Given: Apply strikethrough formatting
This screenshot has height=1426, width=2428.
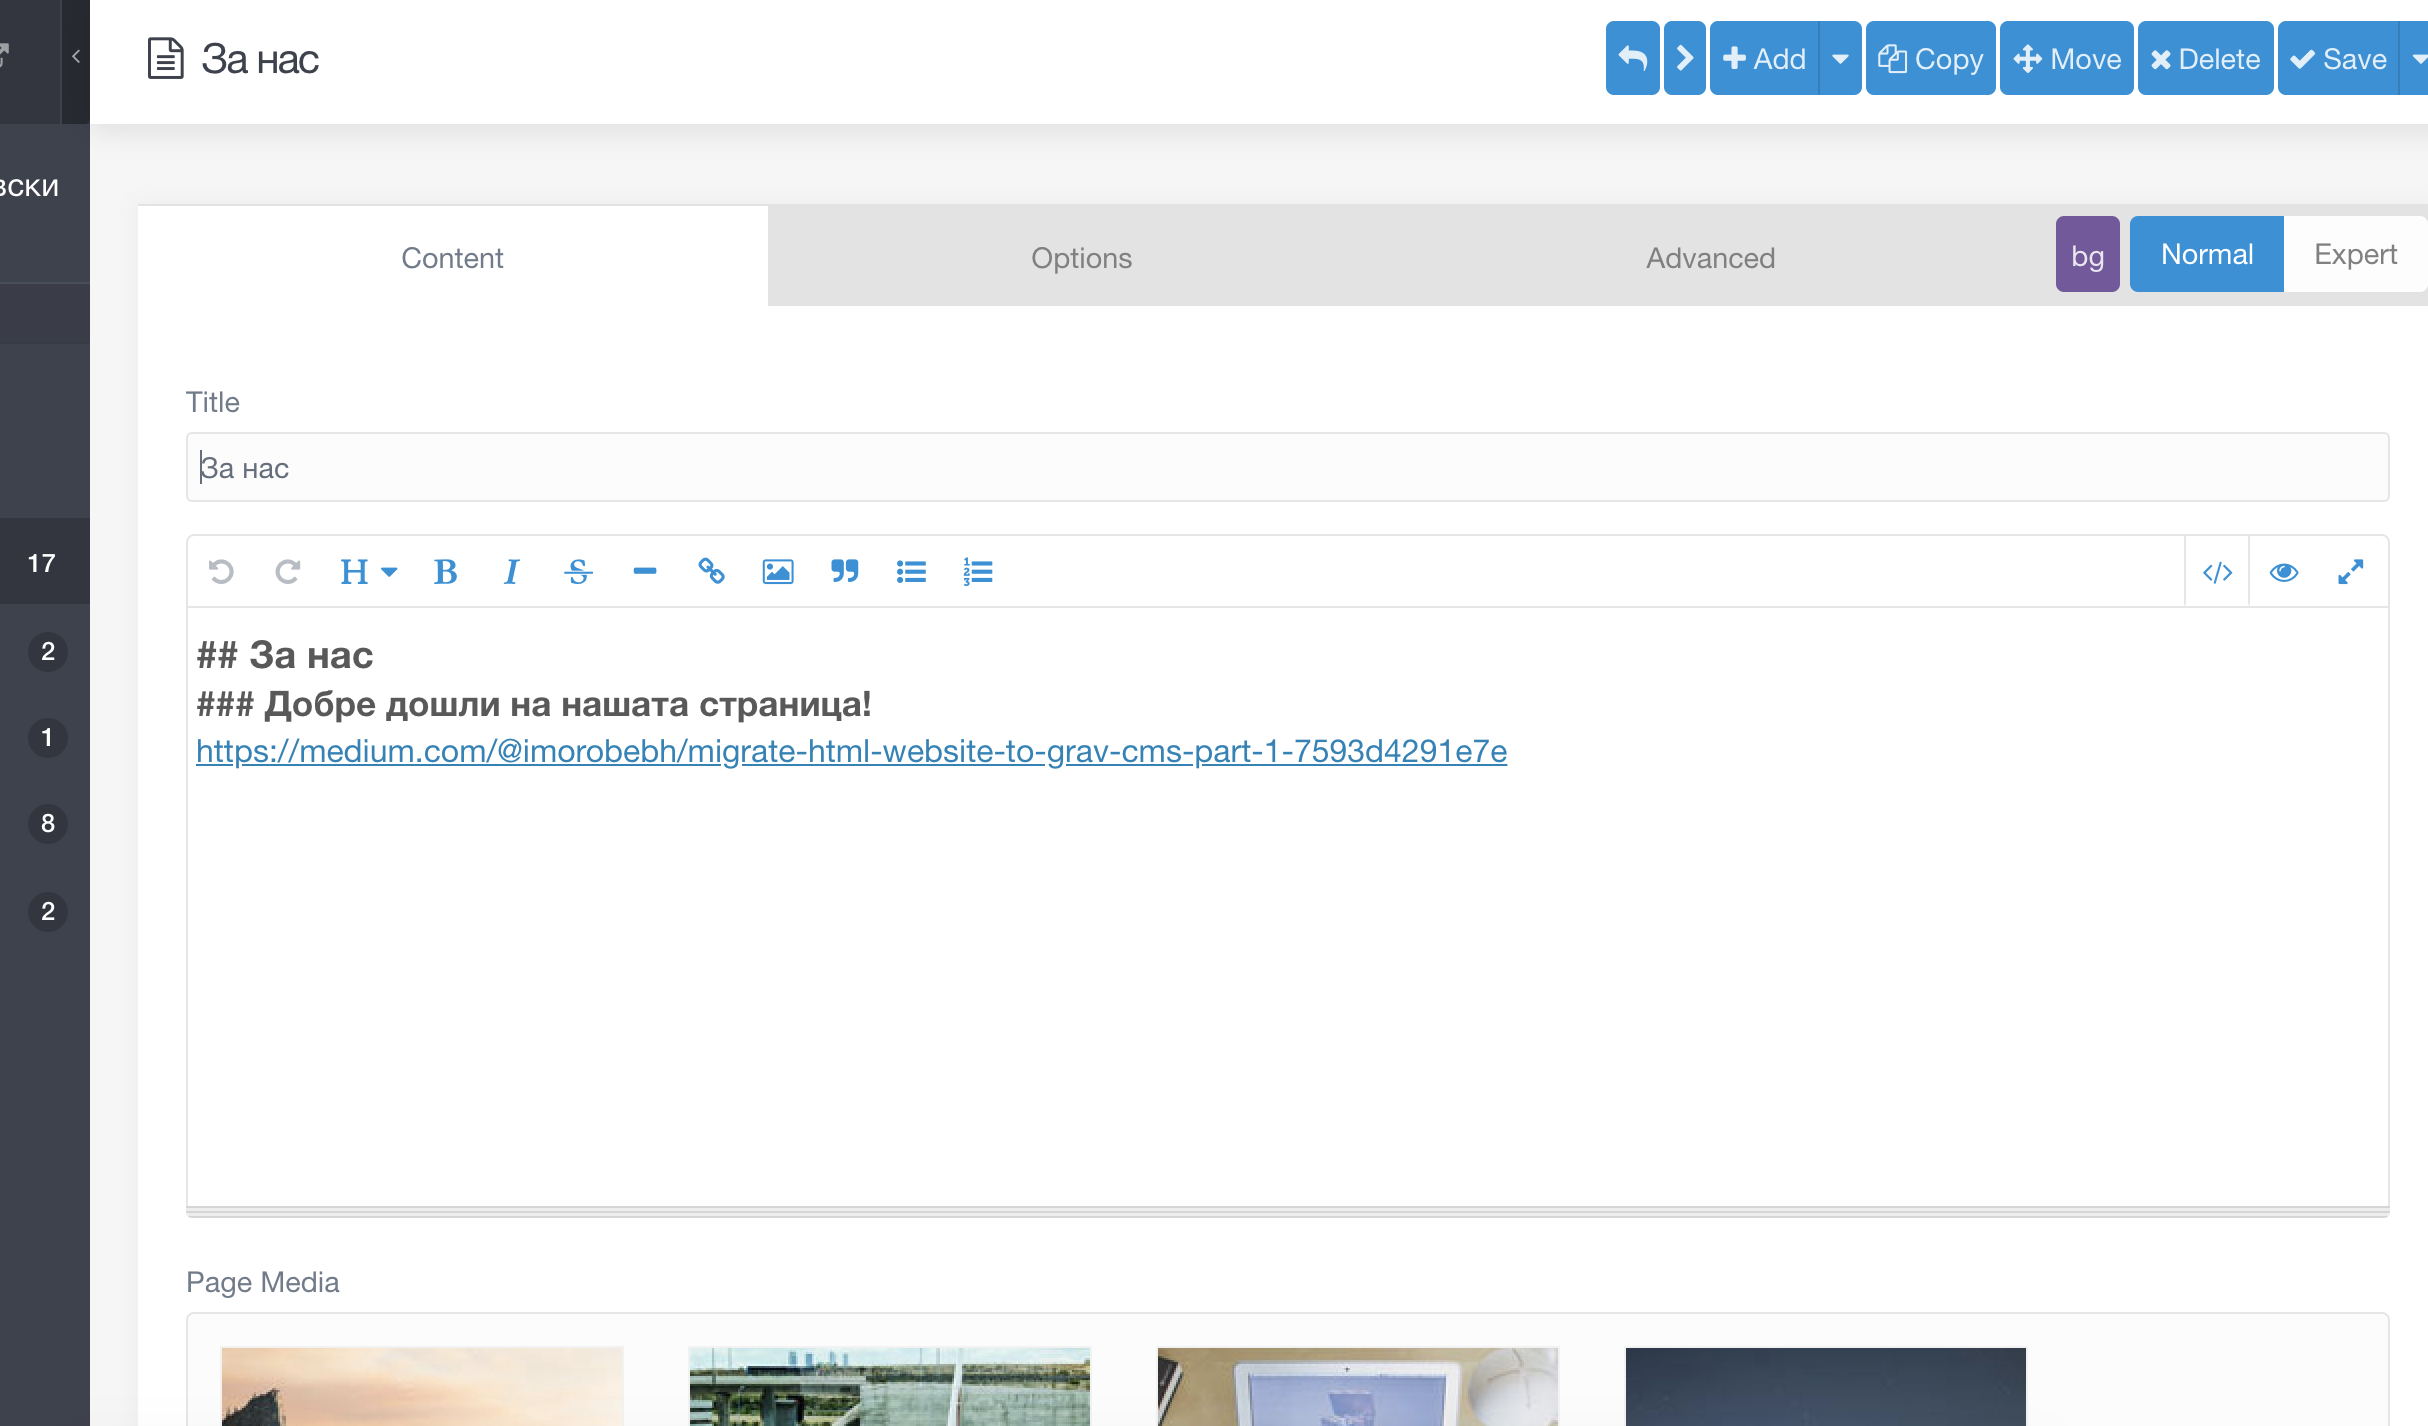Looking at the screenshot, I should click(578, 571).
